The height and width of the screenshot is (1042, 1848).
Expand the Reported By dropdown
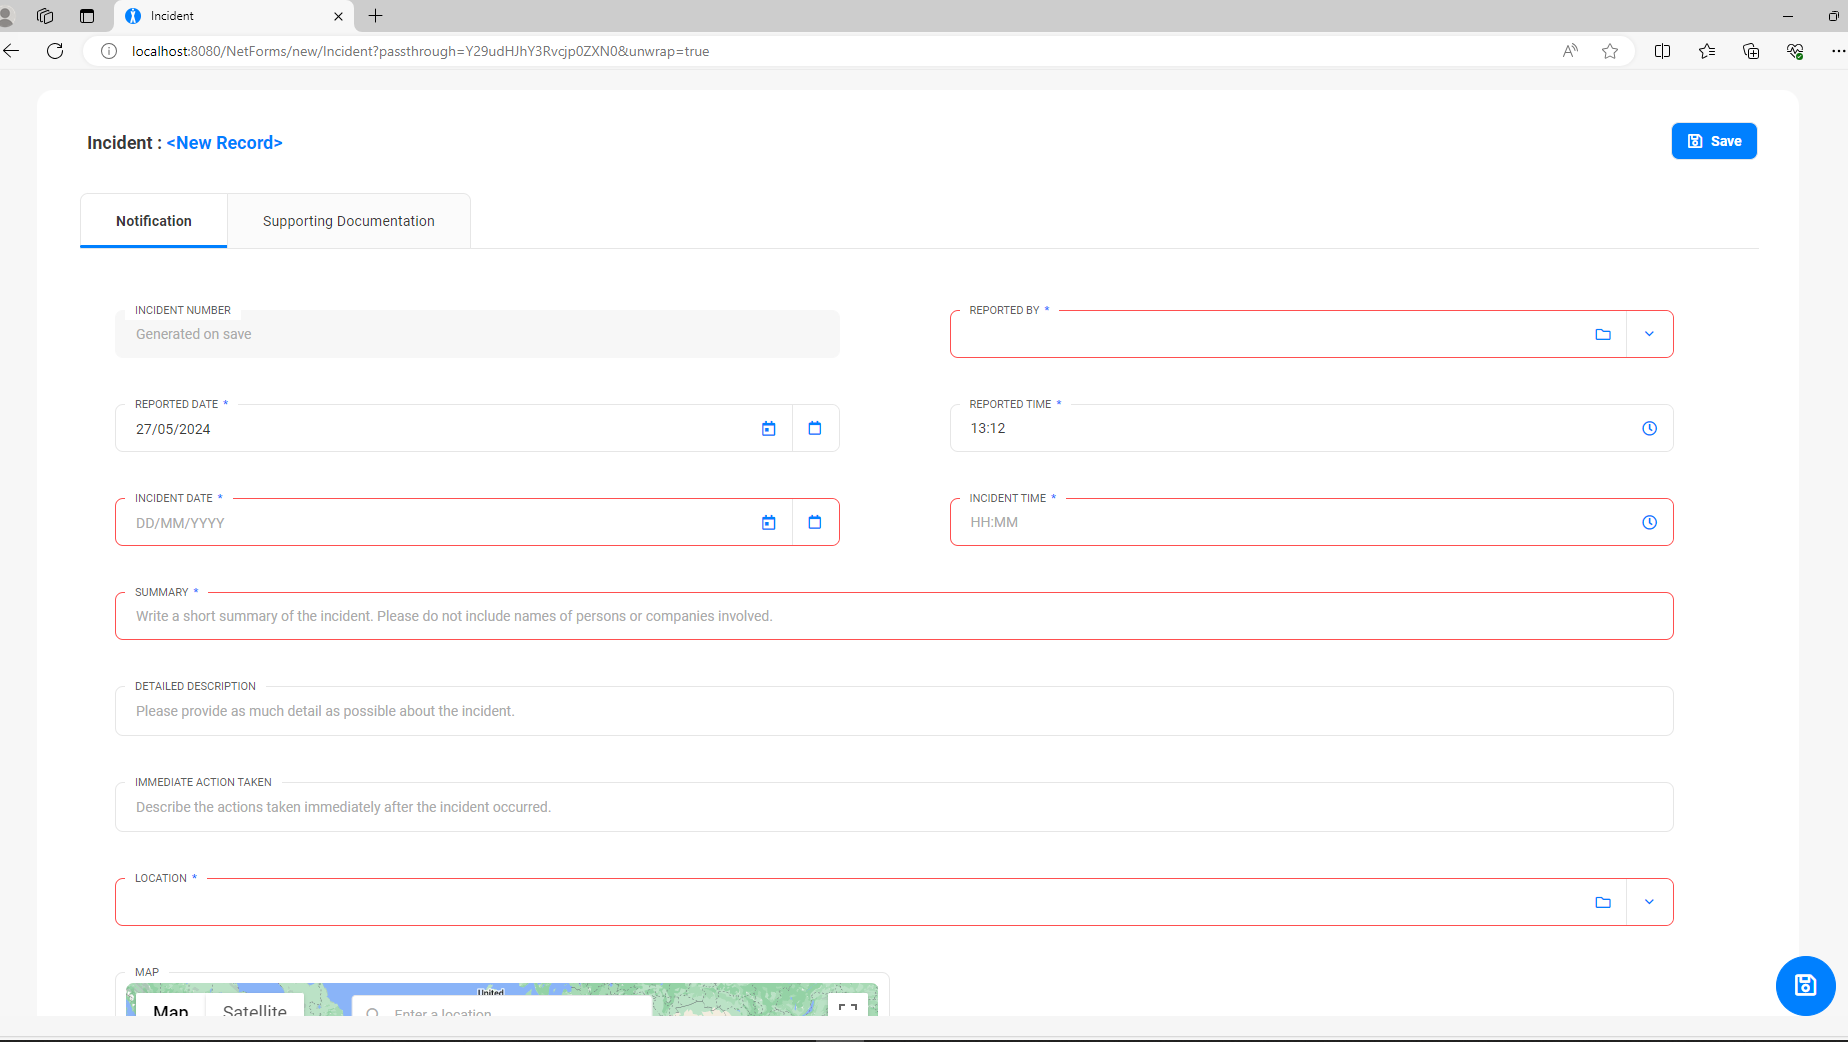point(1649,334)
